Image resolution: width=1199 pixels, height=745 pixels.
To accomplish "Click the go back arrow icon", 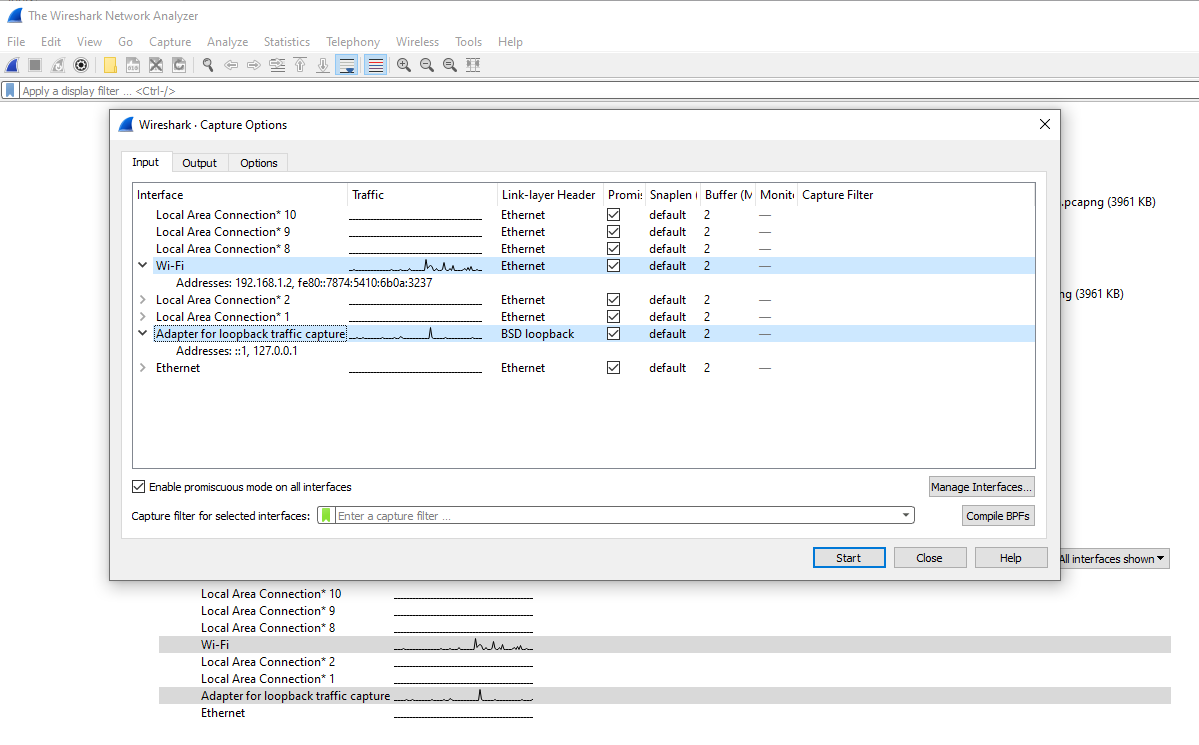I will click(x=231, y=65).
